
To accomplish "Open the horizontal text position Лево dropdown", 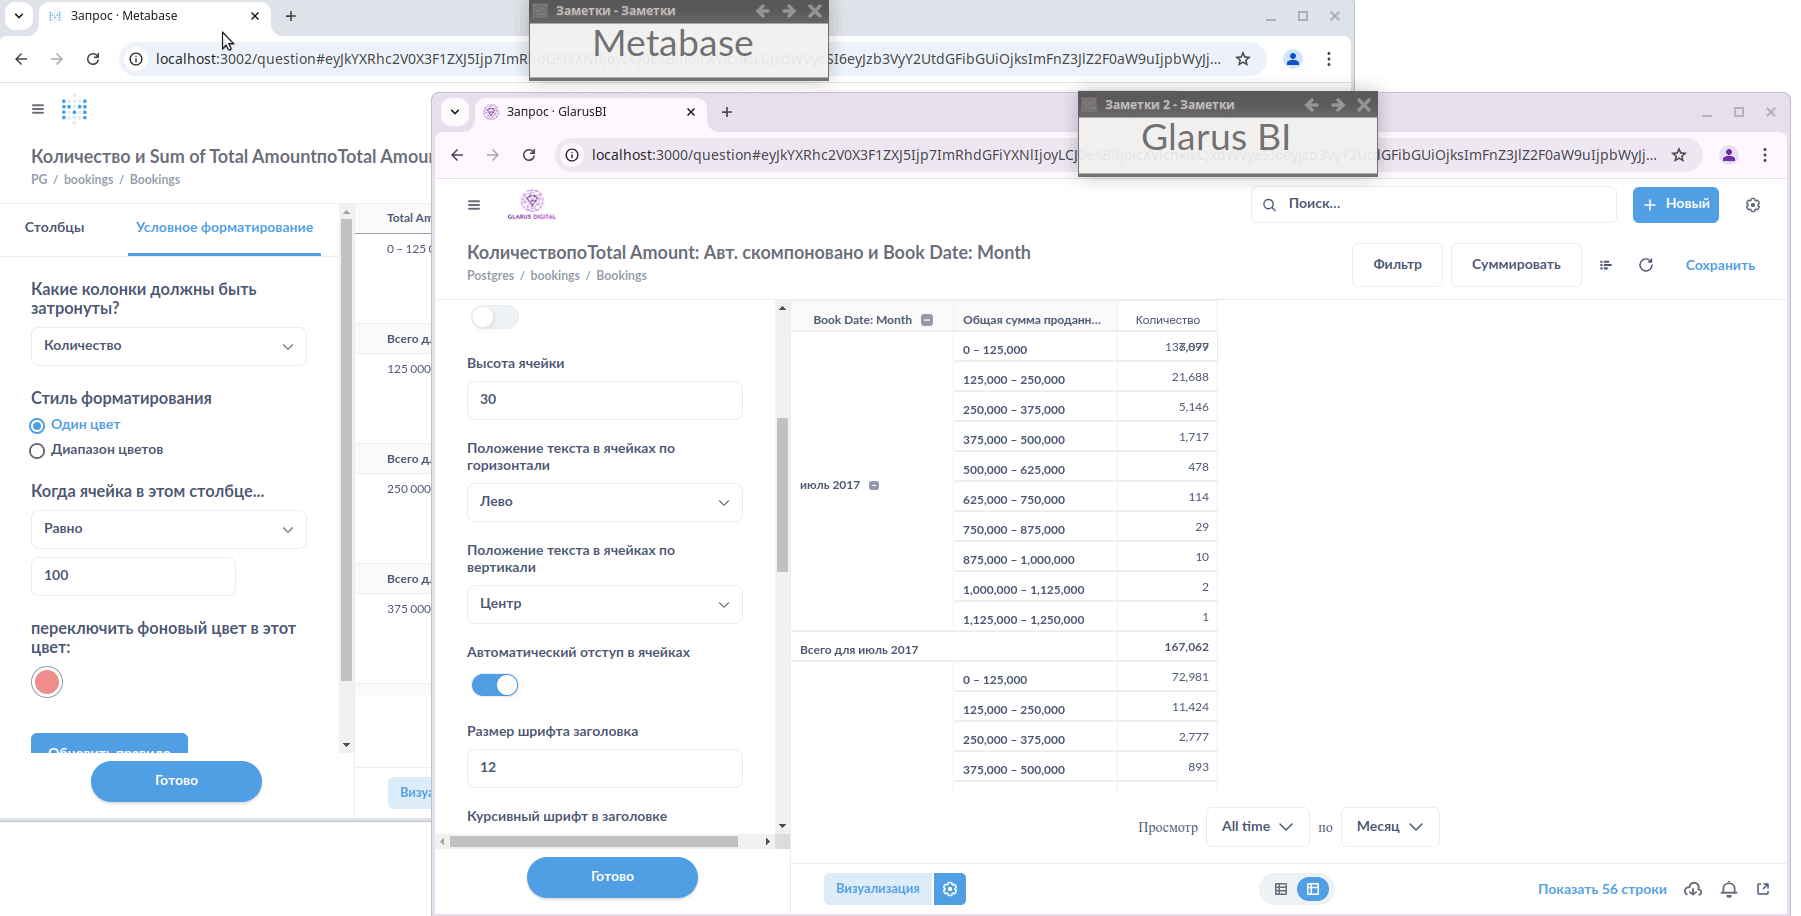I will click(x=605, y=502).
